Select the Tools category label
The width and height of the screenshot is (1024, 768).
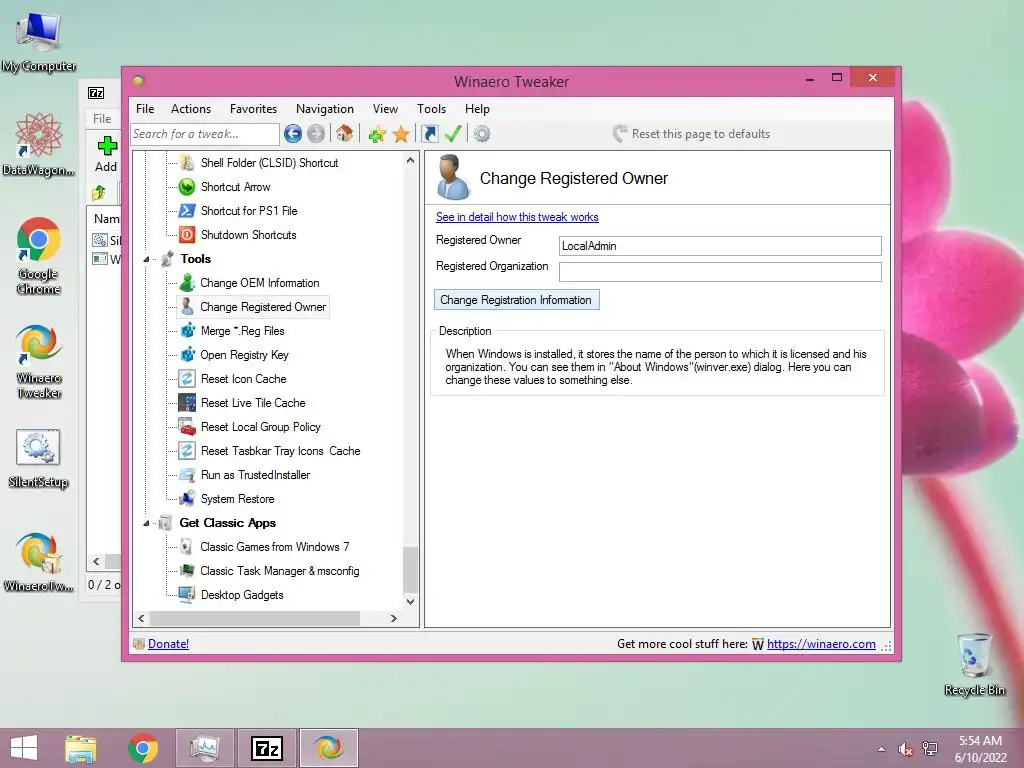tap(196, 259)
